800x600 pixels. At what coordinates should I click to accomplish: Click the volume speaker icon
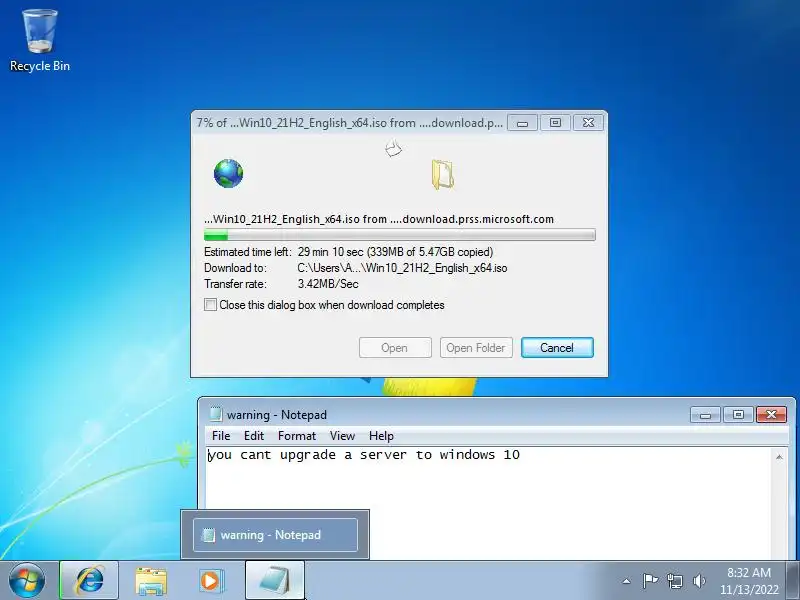pyautogui.click(x=699, y=581)
